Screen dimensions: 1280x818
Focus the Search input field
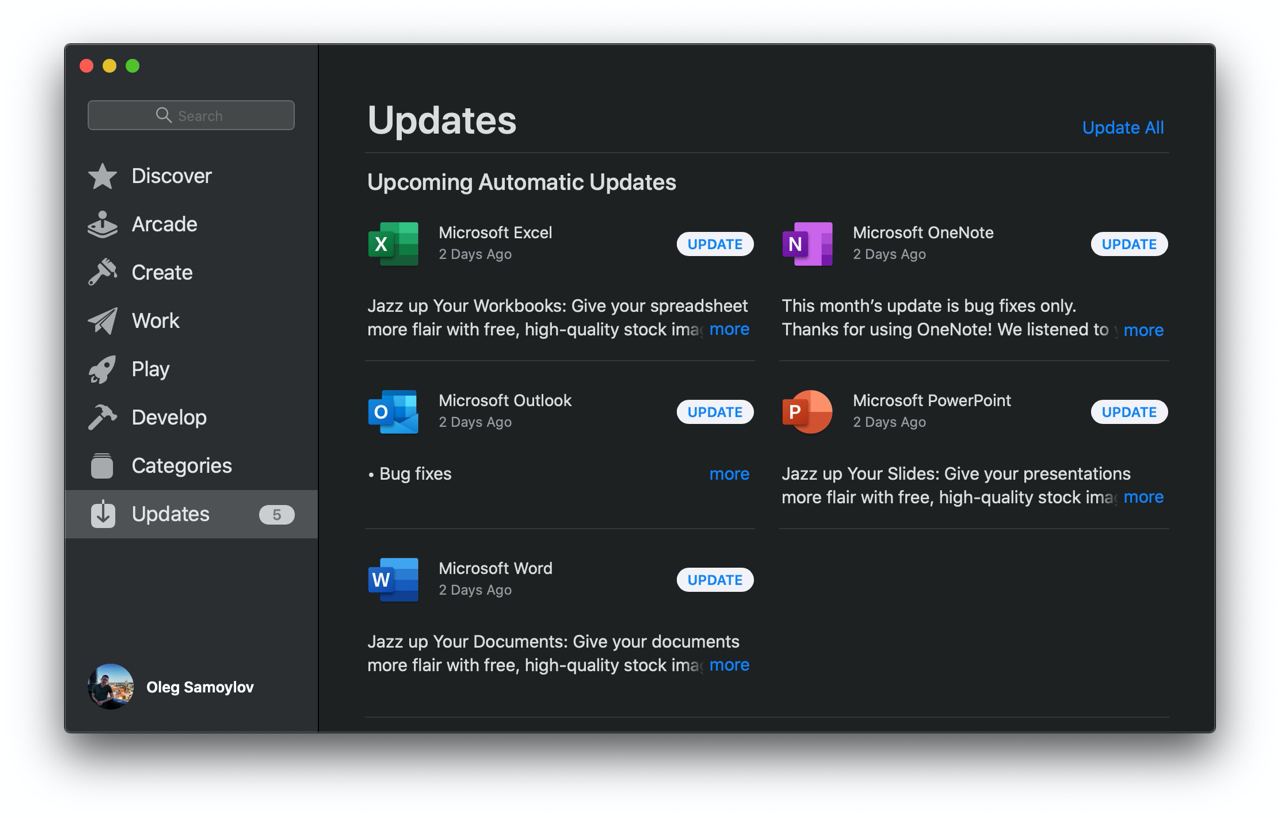click(x=191, y=115)
